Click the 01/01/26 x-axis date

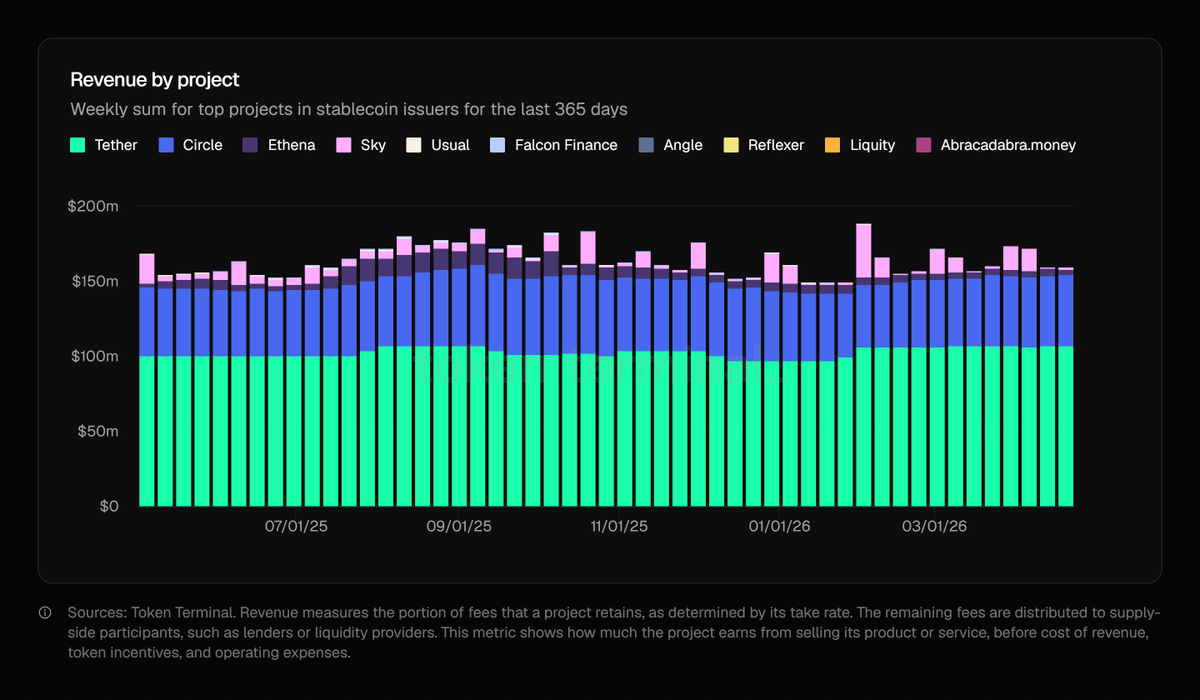pyautogui.click(x=778, y=525)
